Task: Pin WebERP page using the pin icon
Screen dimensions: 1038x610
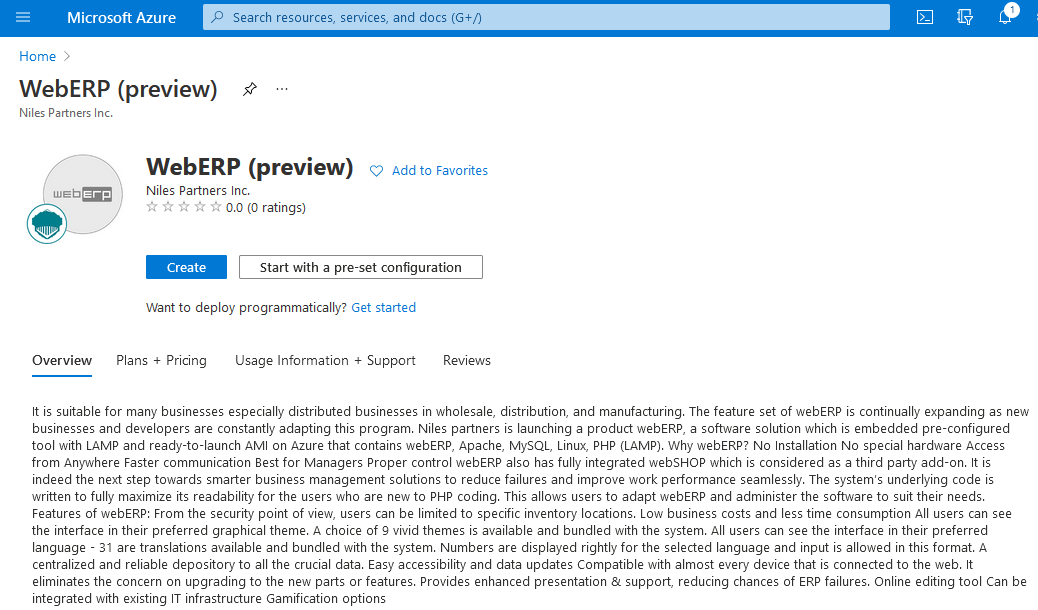Action: click(x=250, y=89)
